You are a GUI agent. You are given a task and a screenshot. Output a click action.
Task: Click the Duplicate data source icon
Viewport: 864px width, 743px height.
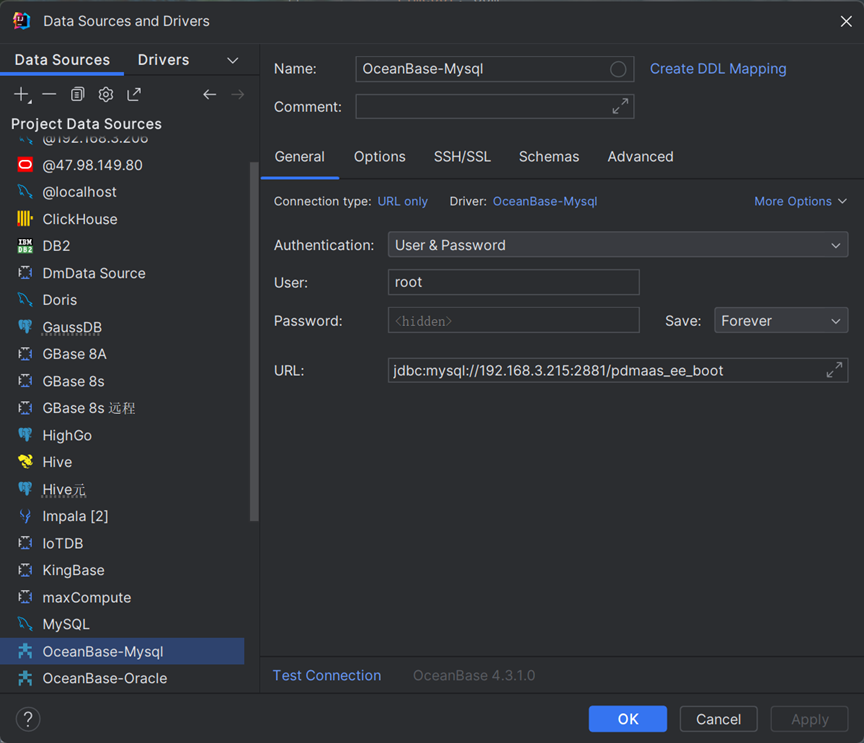(77, 94)
